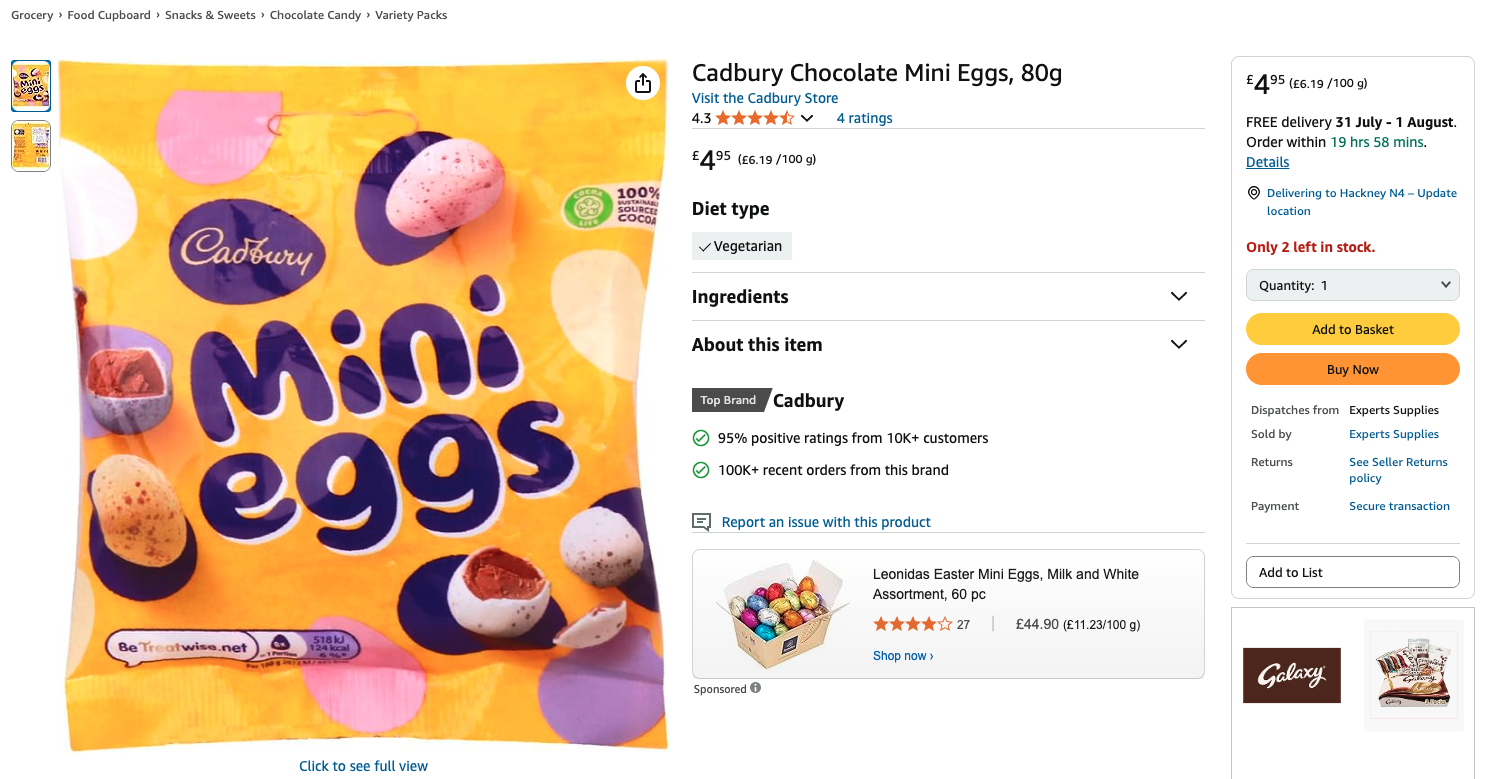Viewport: 1486px width, 779px height.
Task: Open ratings breakdown chevron next to stars
Action: [x=807, y=119]
